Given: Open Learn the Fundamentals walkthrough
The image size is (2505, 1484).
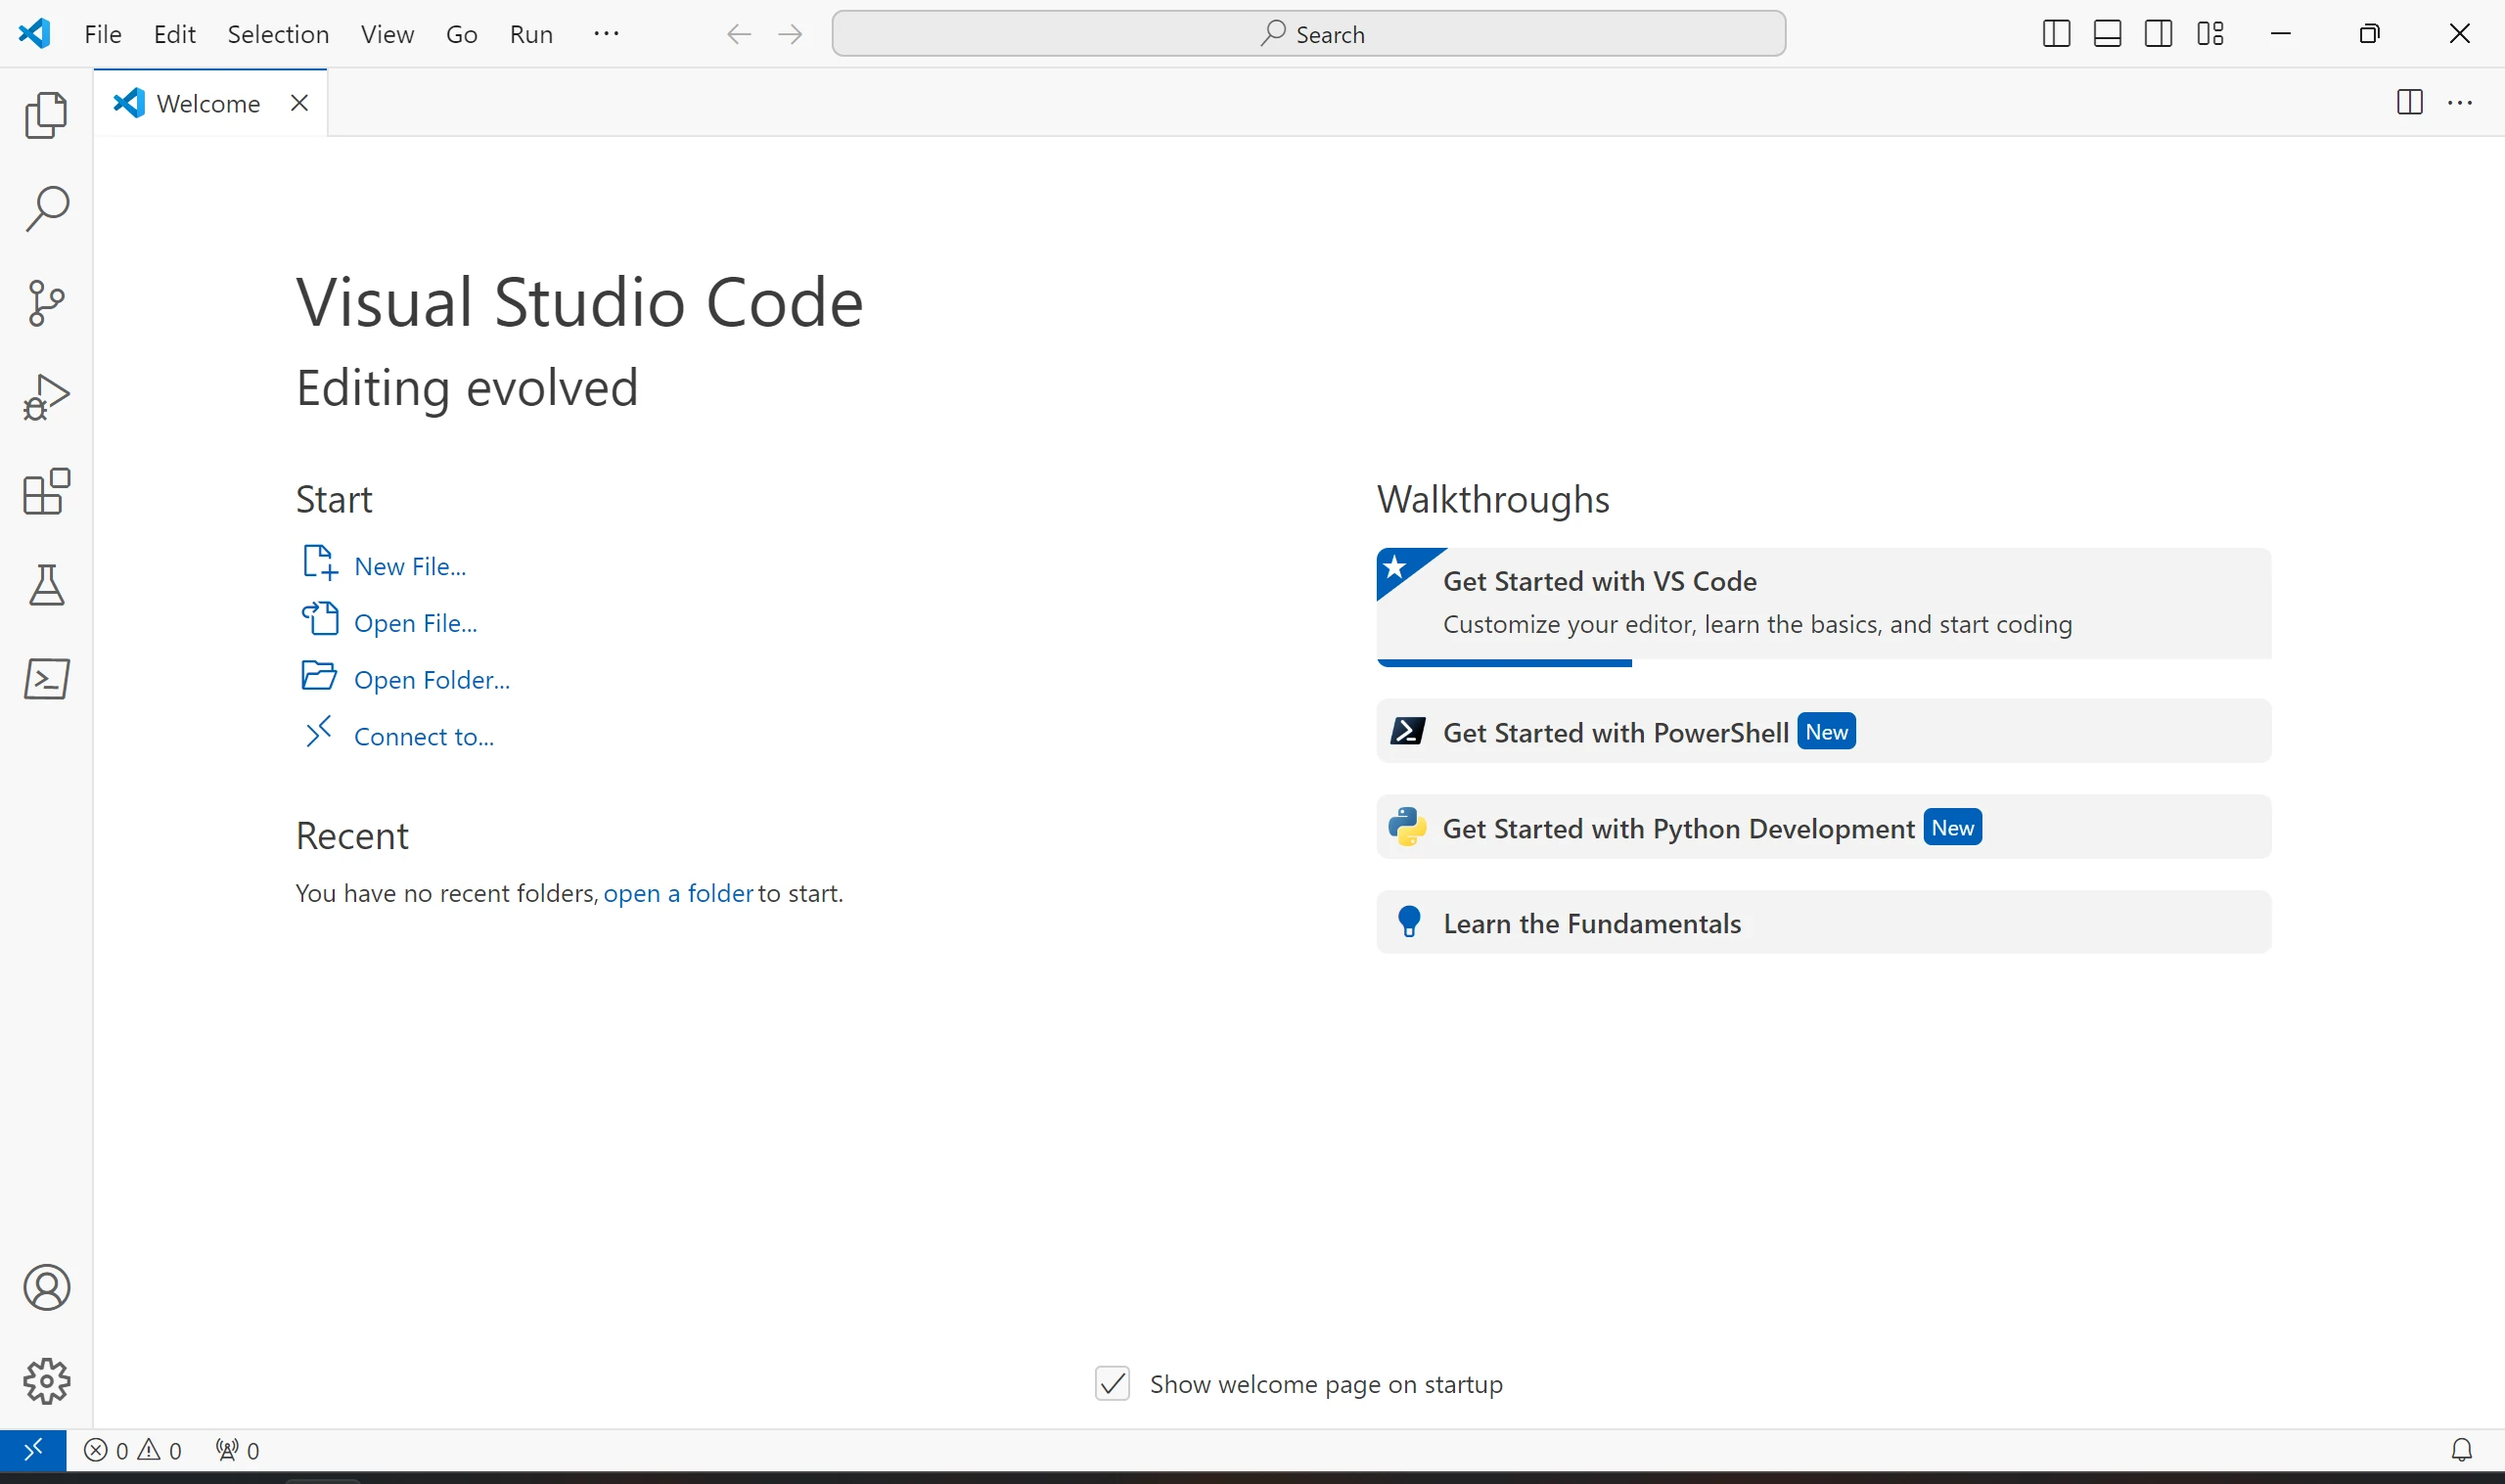Looking at the screenshot, I should pyautogui.click(x=1823, y=922).
